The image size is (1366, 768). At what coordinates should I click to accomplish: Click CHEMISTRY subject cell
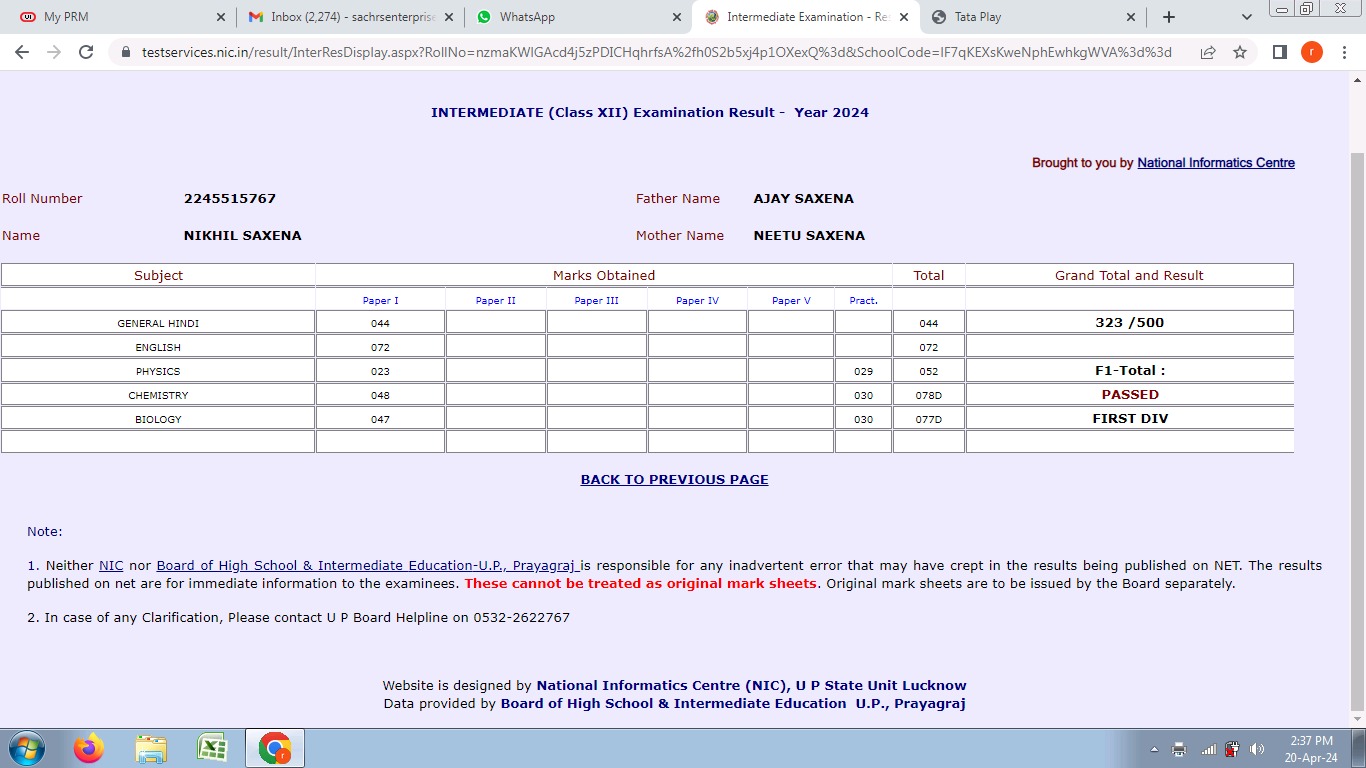[x=158, y=395]
